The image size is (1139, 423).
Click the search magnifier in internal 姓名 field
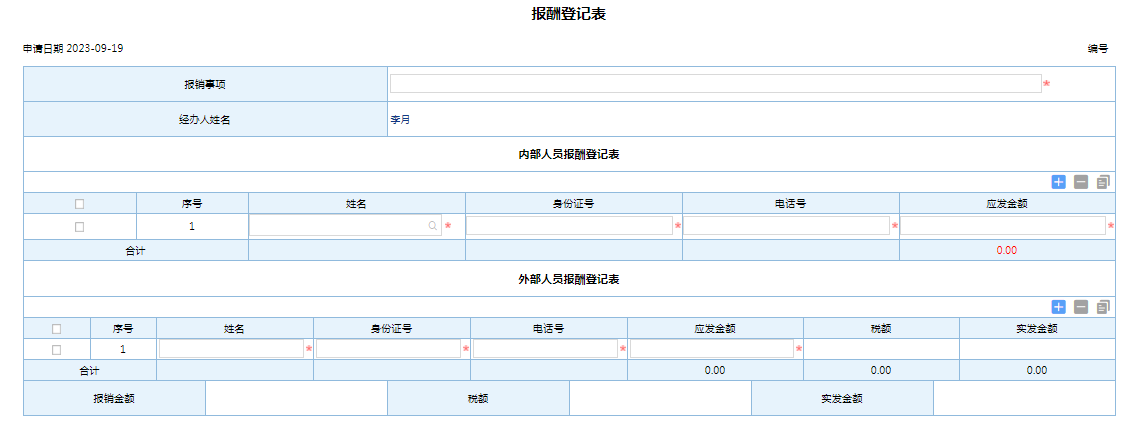[x=433, y=226]
